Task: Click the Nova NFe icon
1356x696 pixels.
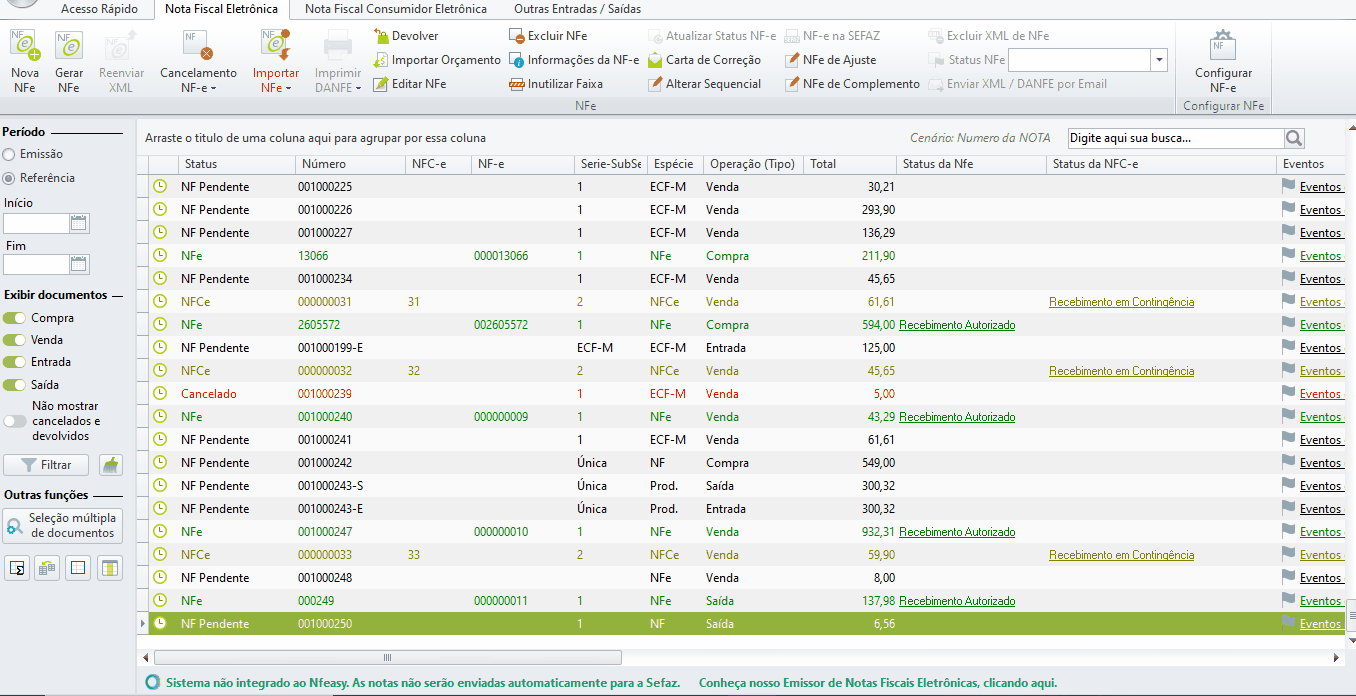Action: 24,47
